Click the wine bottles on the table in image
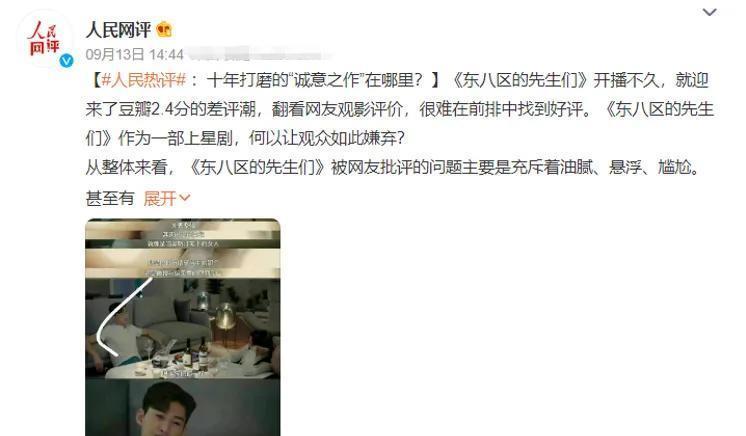The height and width of the screenshot is (436, 746). (195, 353)
